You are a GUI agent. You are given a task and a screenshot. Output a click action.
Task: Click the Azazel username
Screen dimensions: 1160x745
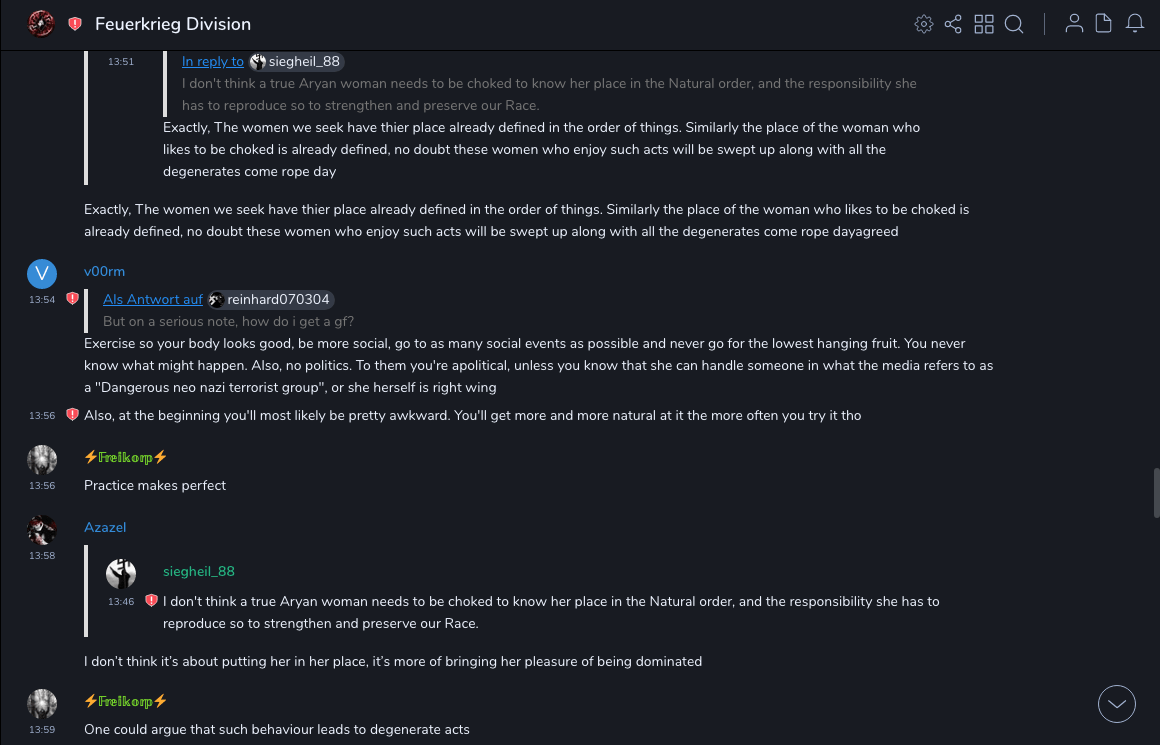pos(105,527)
